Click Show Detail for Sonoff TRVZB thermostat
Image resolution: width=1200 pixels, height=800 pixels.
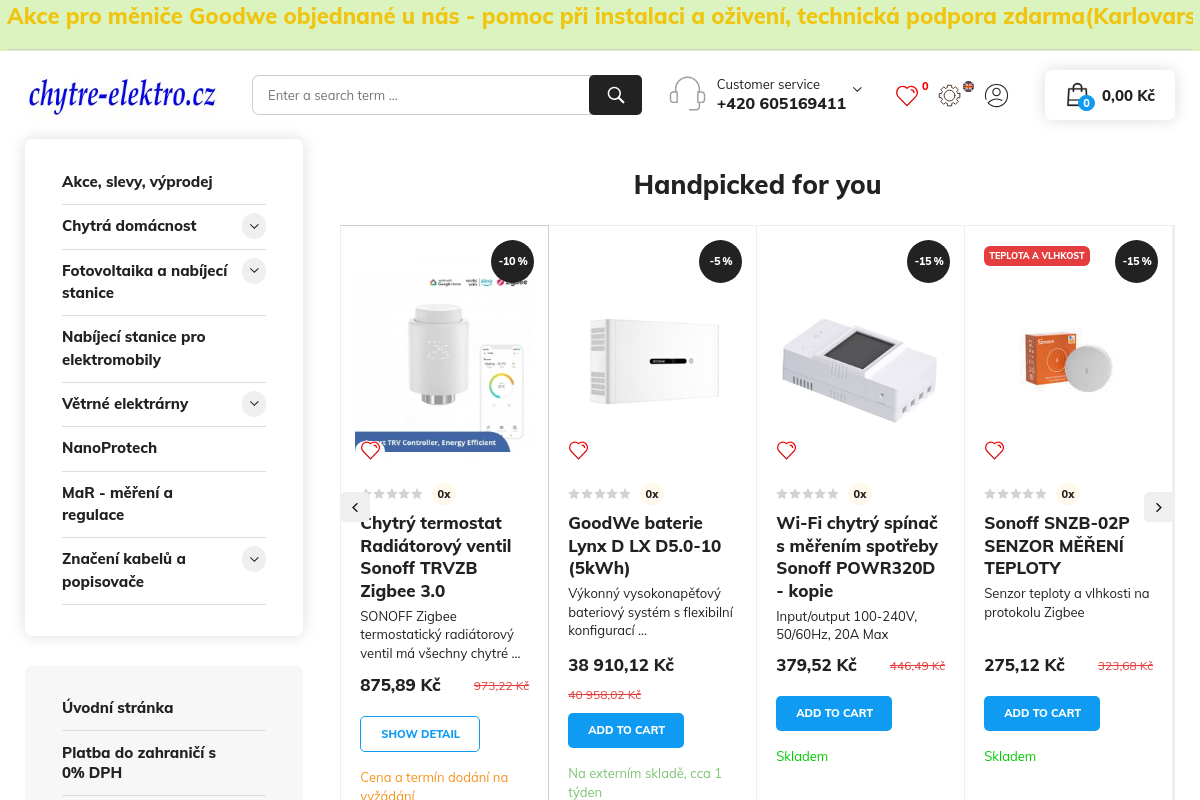420,734
